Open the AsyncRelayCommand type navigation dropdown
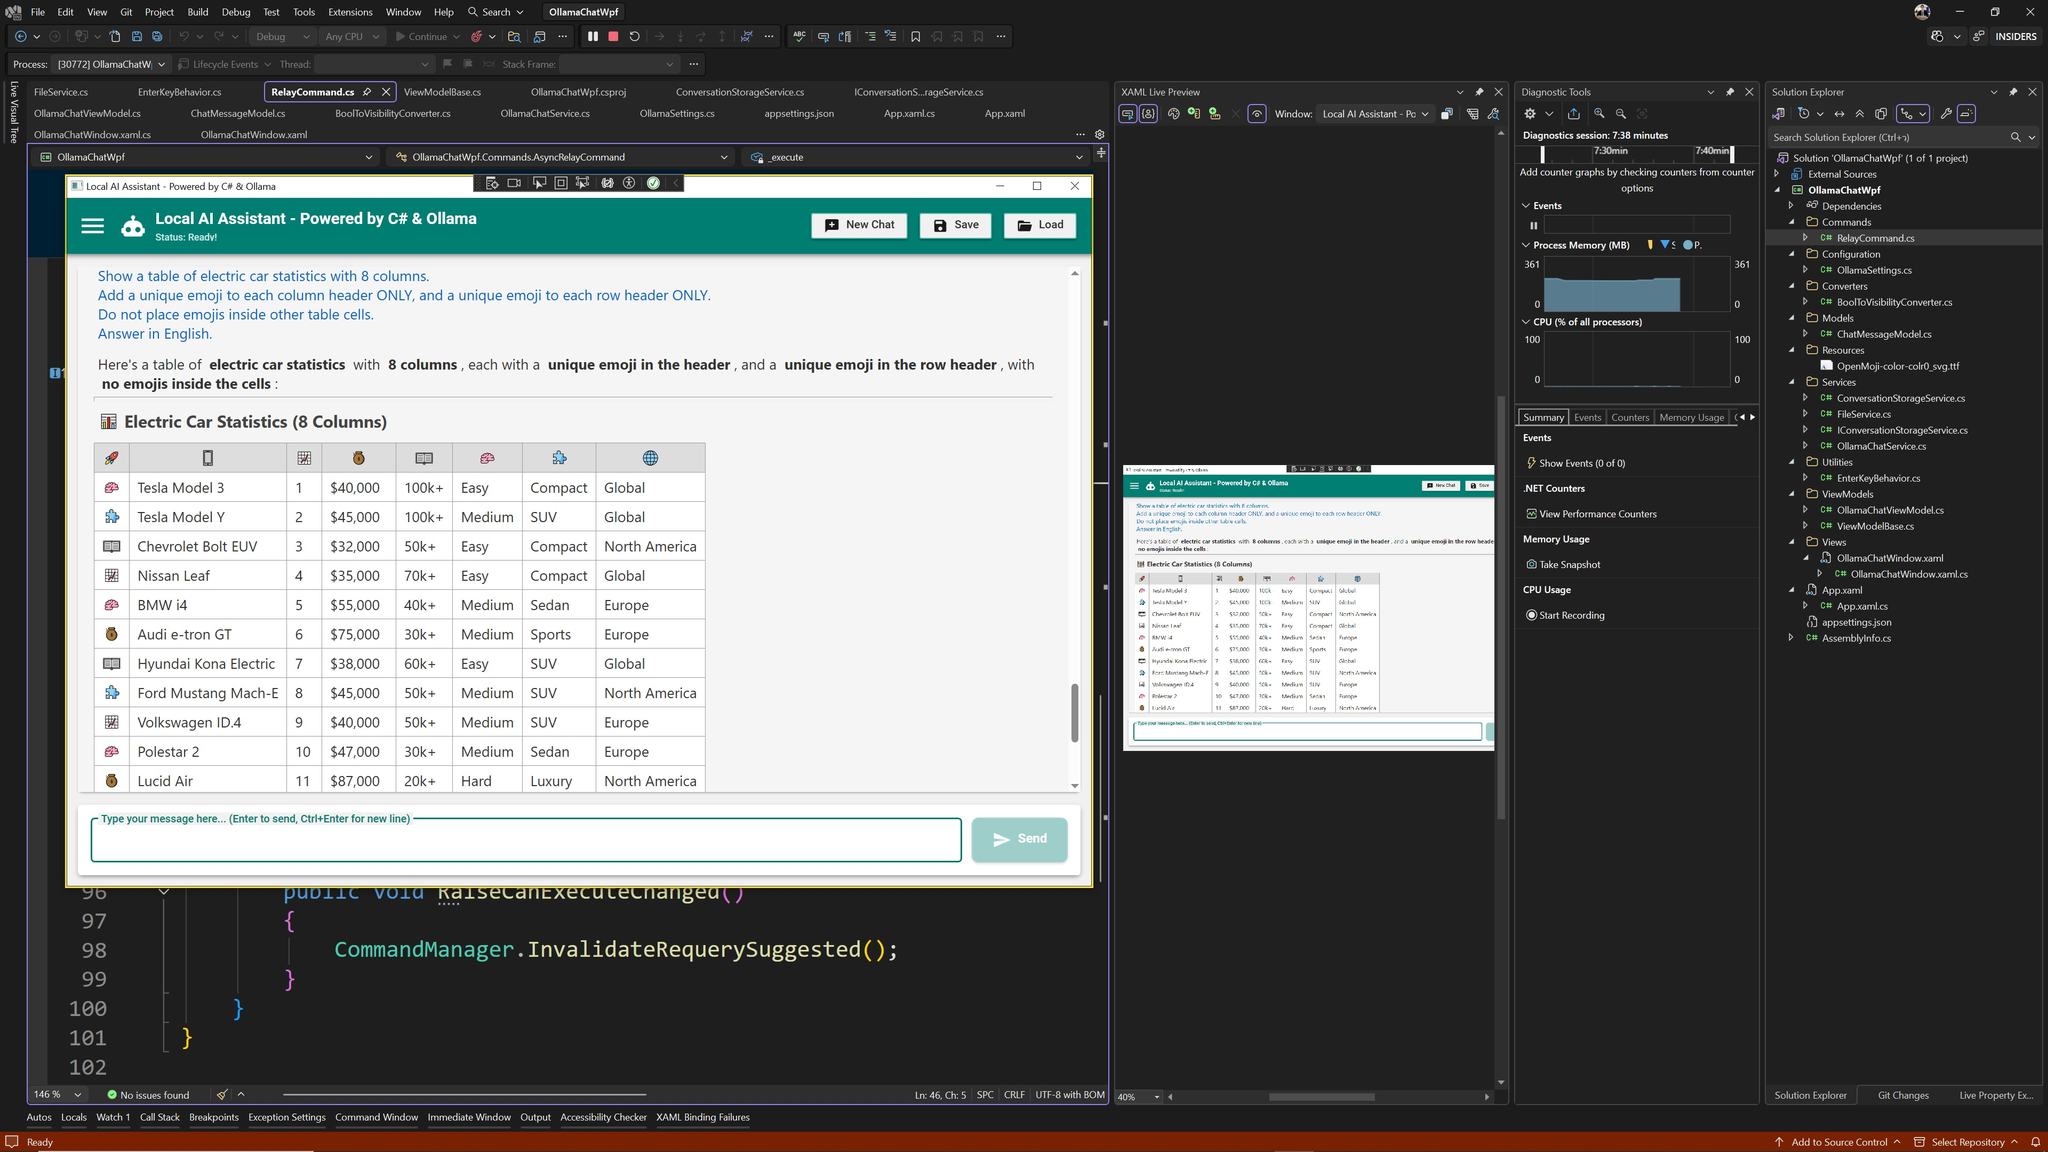2048x1152 pixels. pyautogui.click(x=561, y=157)
